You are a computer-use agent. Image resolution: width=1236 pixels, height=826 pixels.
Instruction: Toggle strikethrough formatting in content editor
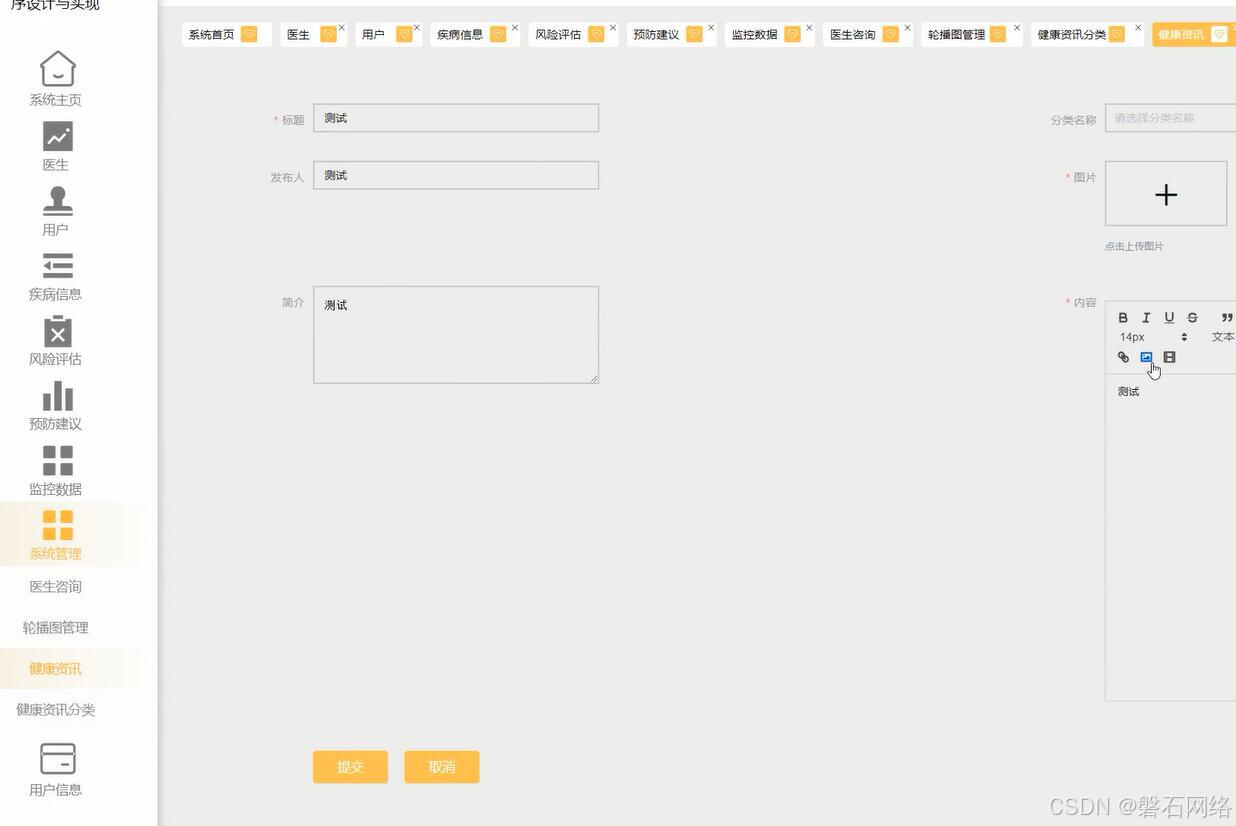[1192, 317]
